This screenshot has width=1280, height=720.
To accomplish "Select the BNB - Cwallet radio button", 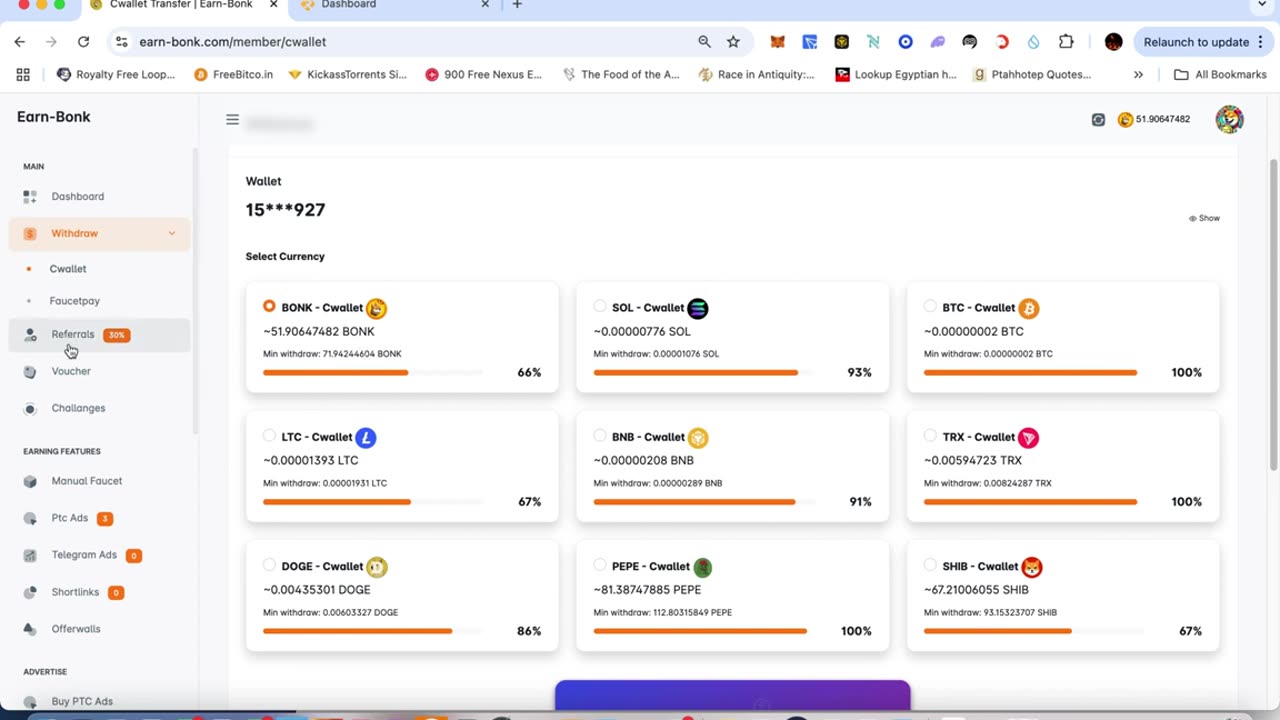I will coord(600,435).
